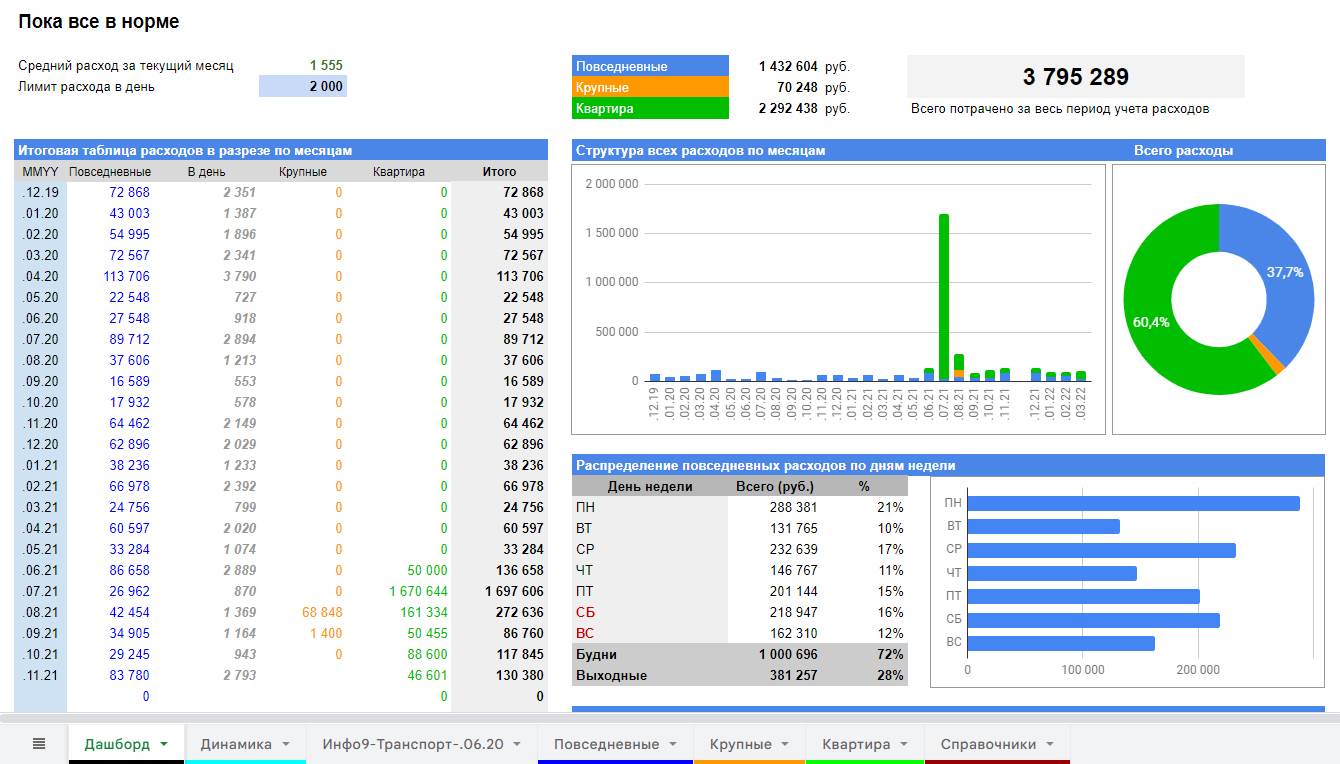The height and width of the screenshot is (764, 1340).
Task: Click the 1 432 604 Повседневные amount
Action: coord(788,66)
